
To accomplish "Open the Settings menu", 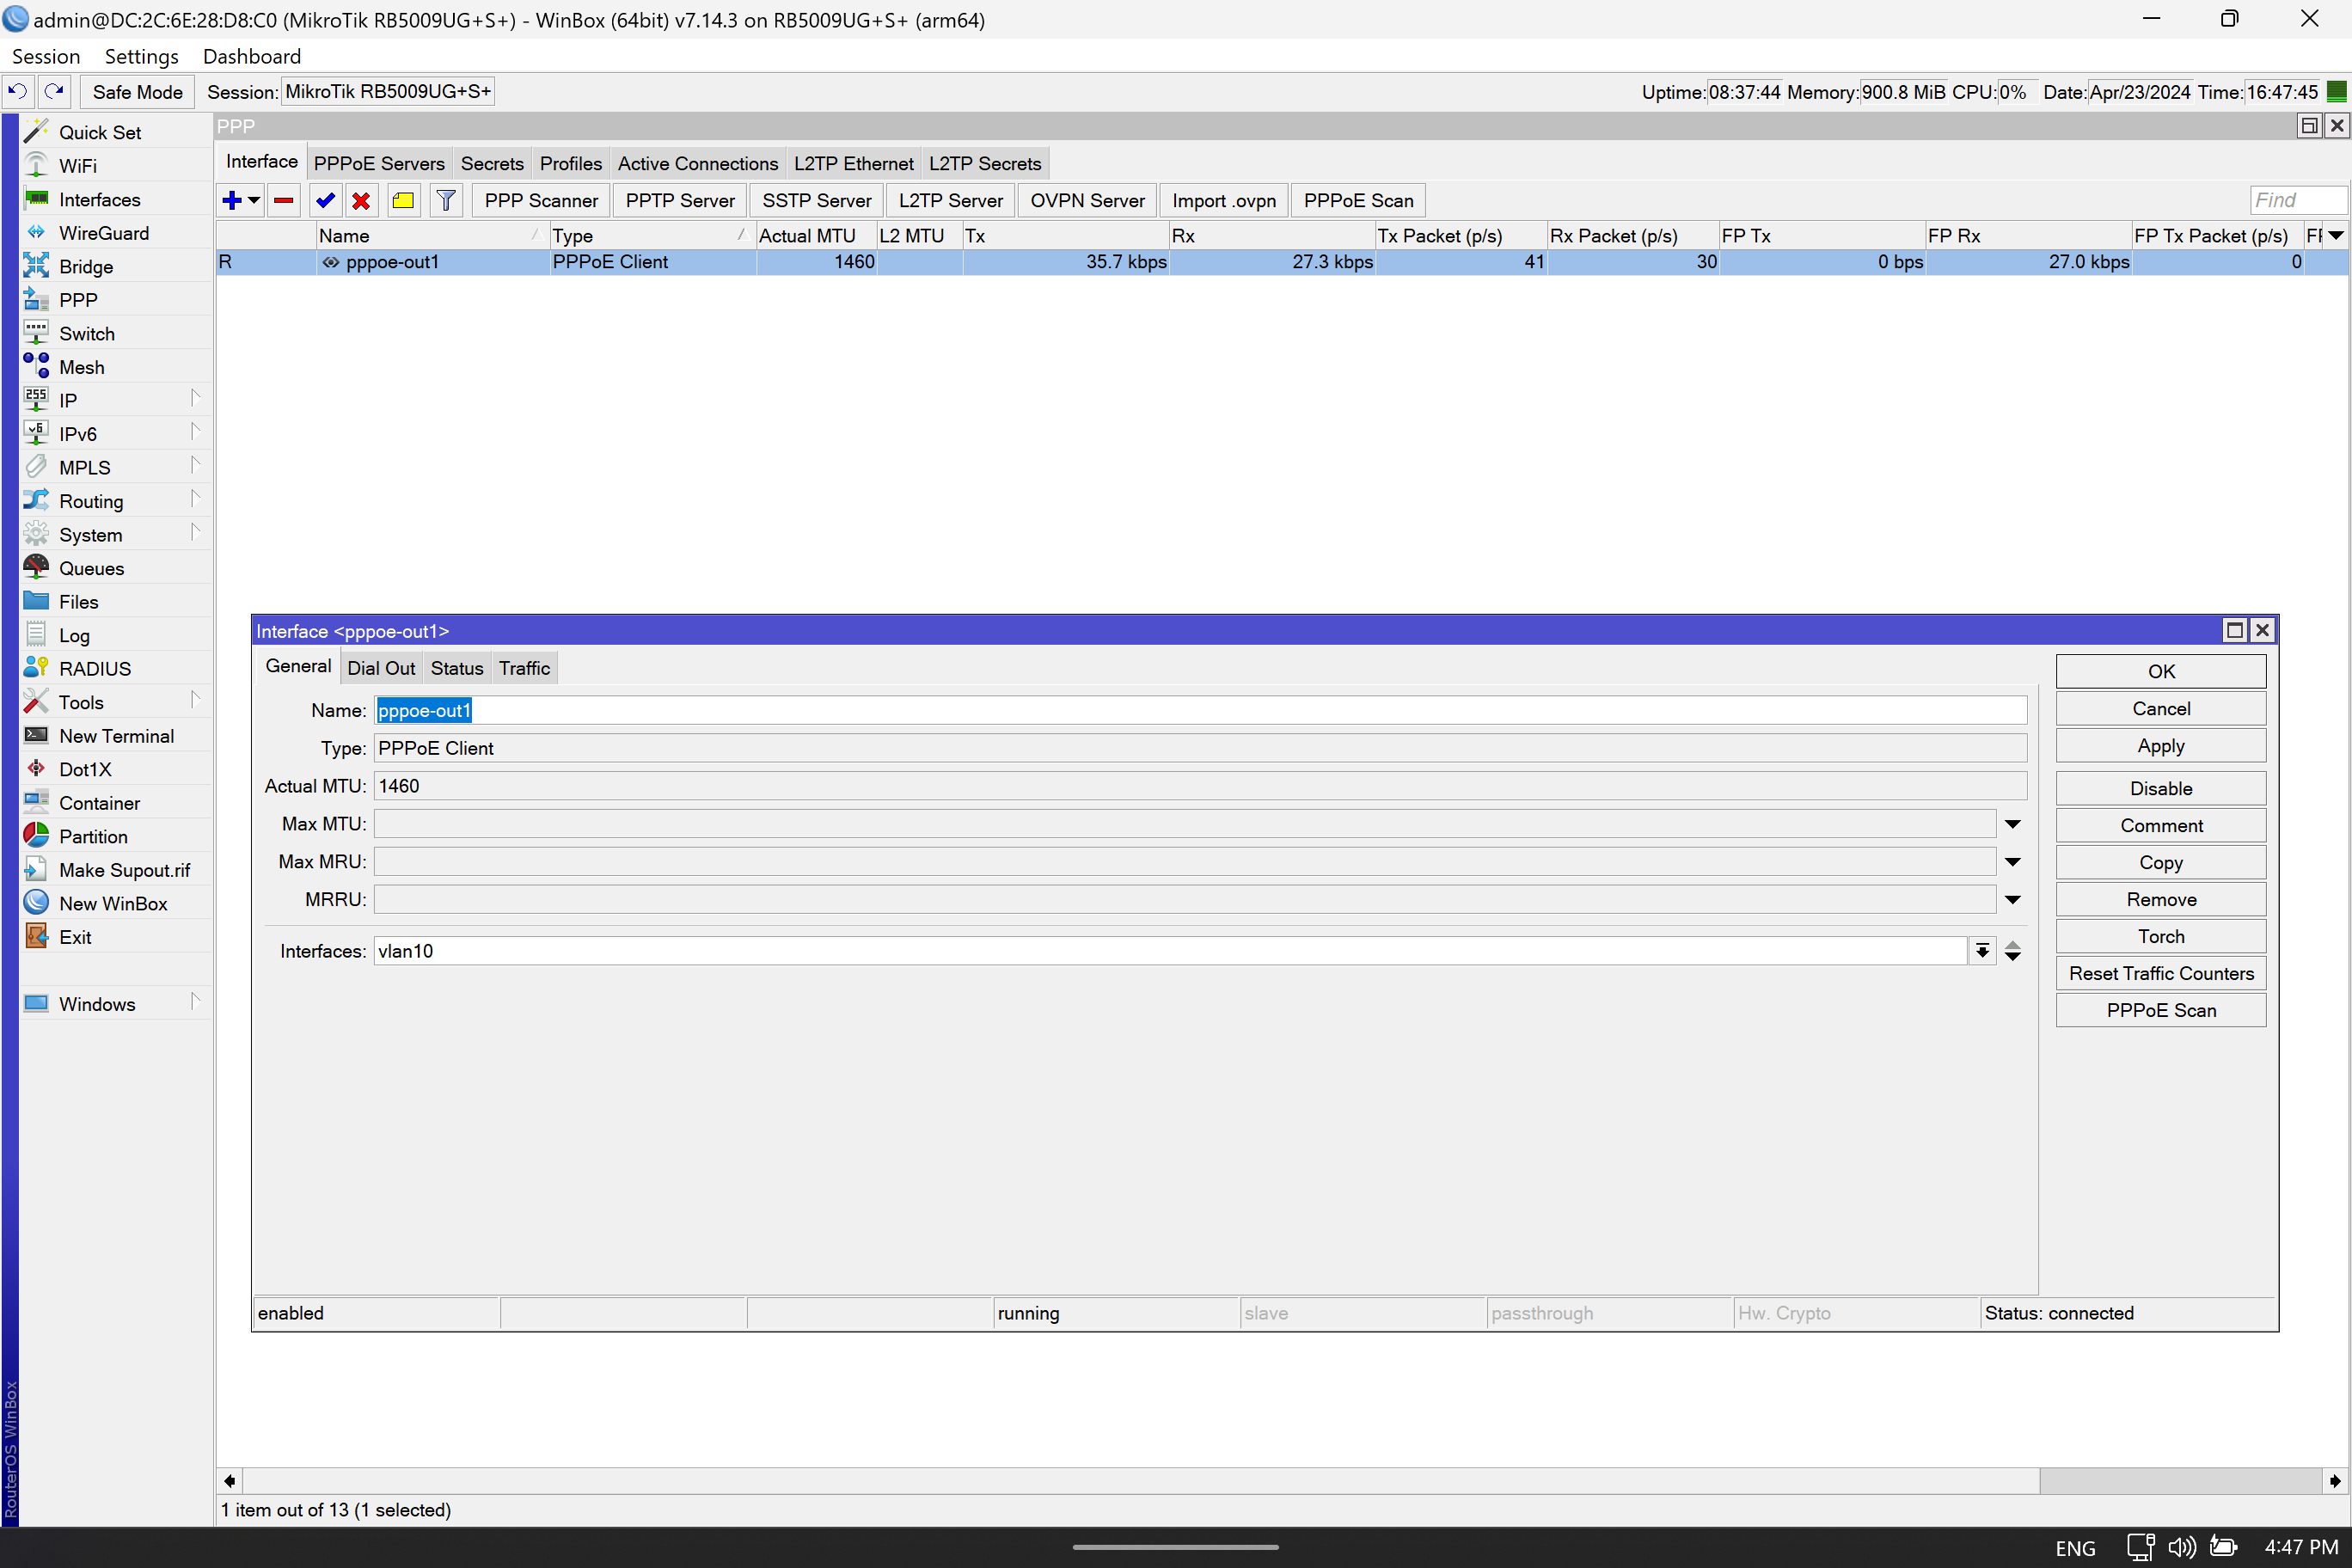I will pos(141,56).
